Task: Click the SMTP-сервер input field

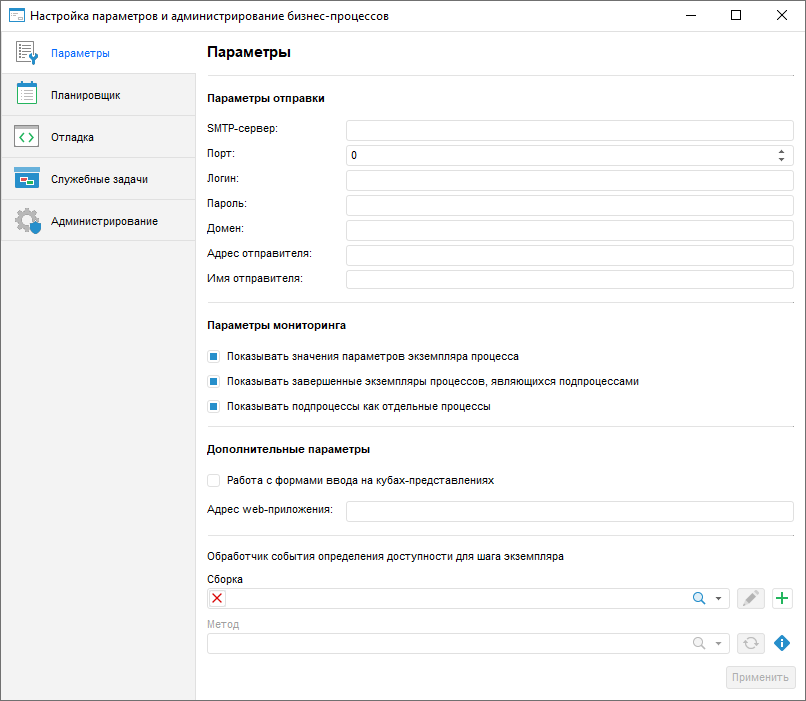Action: (x=569, y=130)
